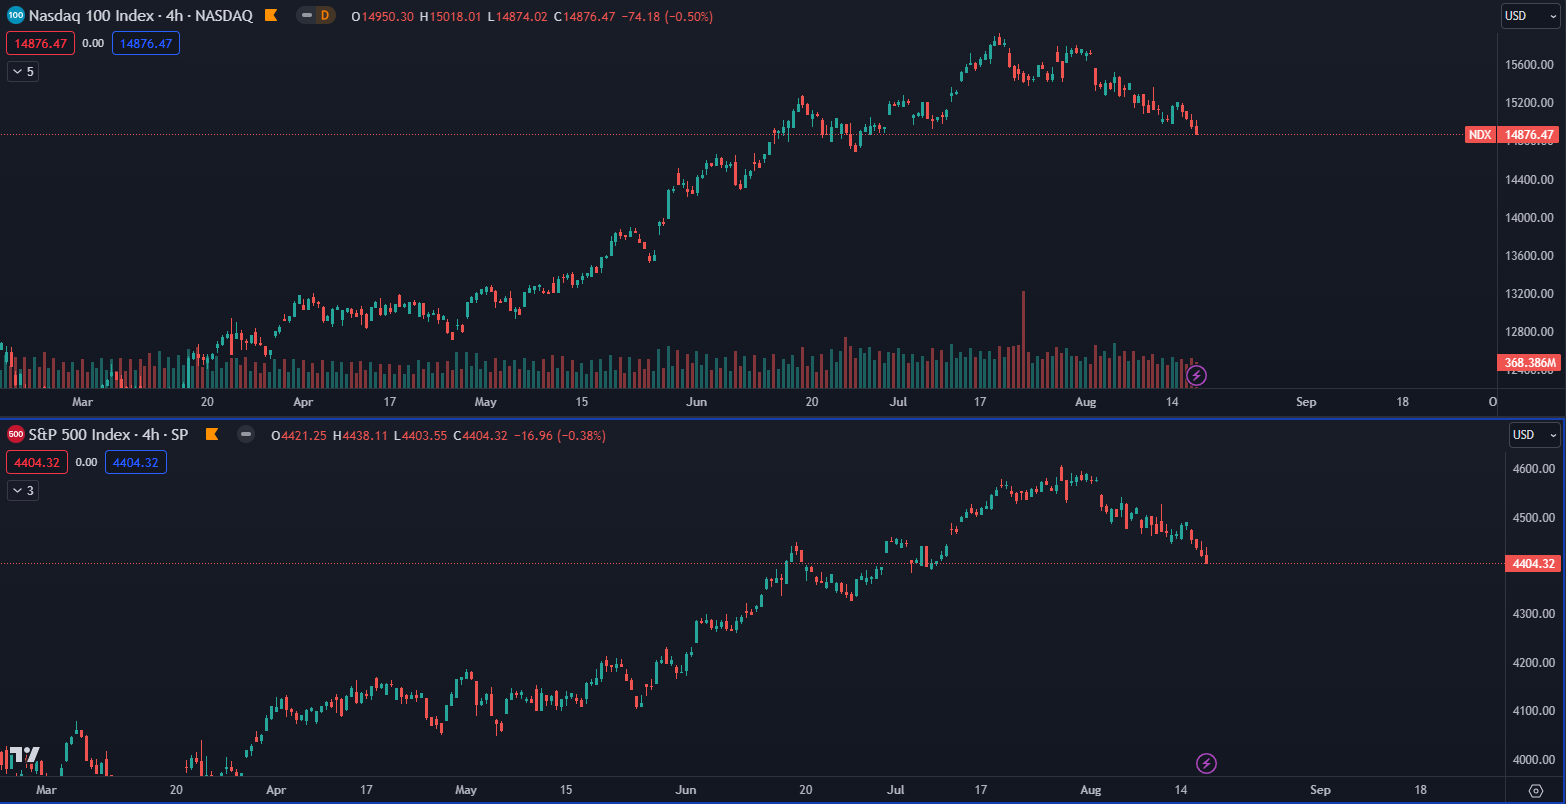Click the Nasdaq 100 round symbol logo
The width and height of the screenshot is (1566, 804).
pos(16,16)
